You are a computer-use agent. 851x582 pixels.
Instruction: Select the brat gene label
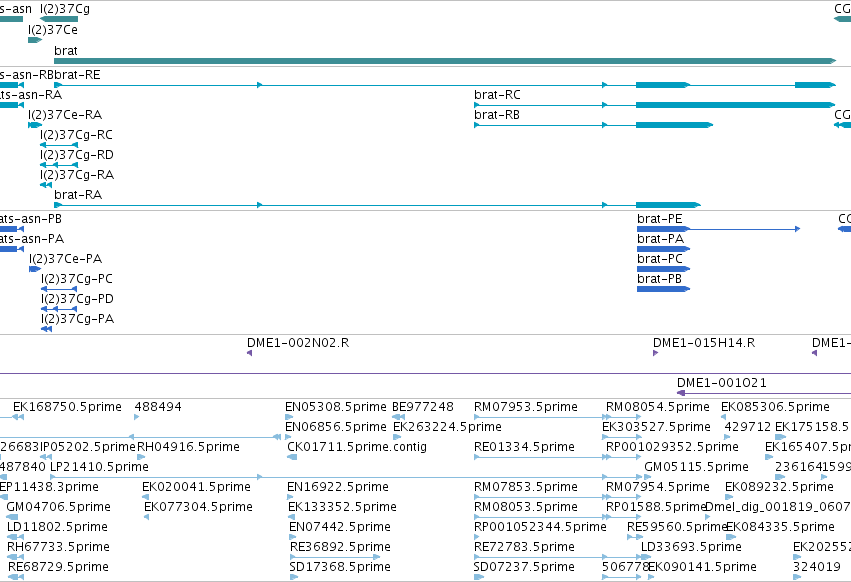[x=66, y=50]
